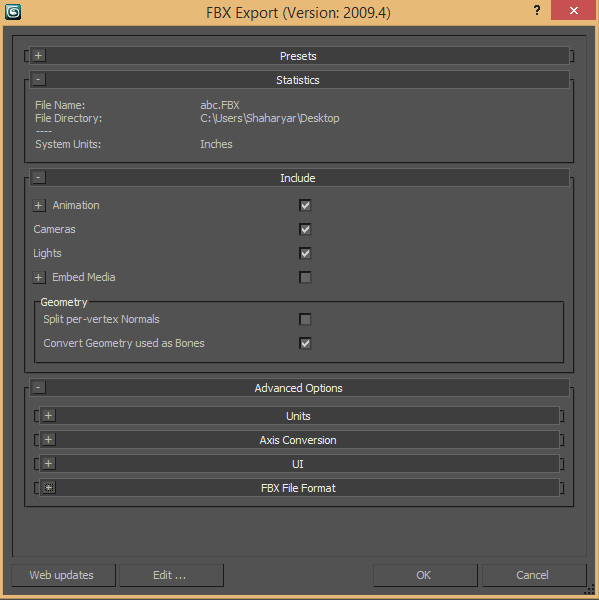Click the File Directory: label
Image resolution: width=599 pixels, height=600 pixels.
[69, 118]
